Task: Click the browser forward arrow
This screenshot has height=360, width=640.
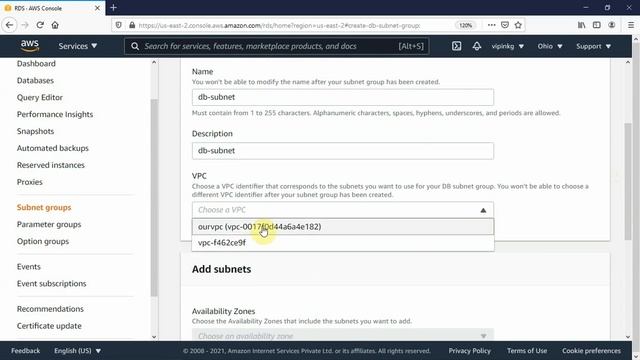Action: [x=25, y=25]
